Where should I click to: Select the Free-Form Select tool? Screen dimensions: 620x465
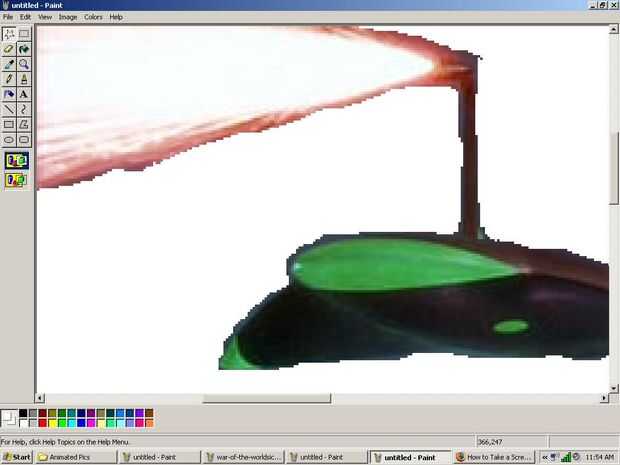click(9, 34)
